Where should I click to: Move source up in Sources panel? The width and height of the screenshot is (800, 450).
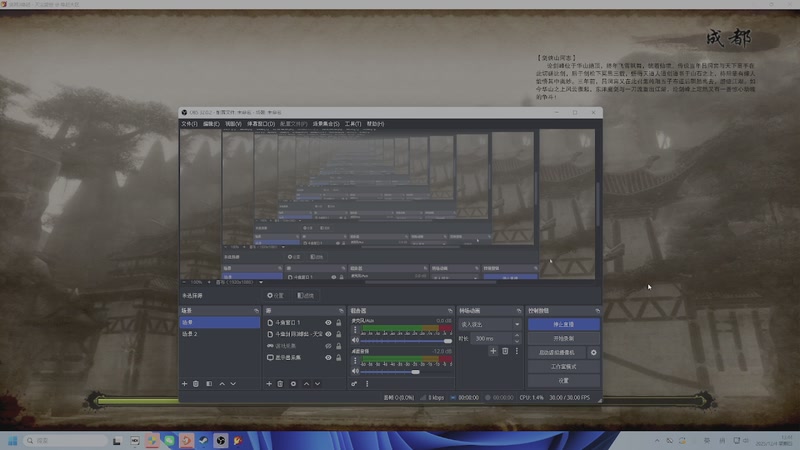point(306,384)
